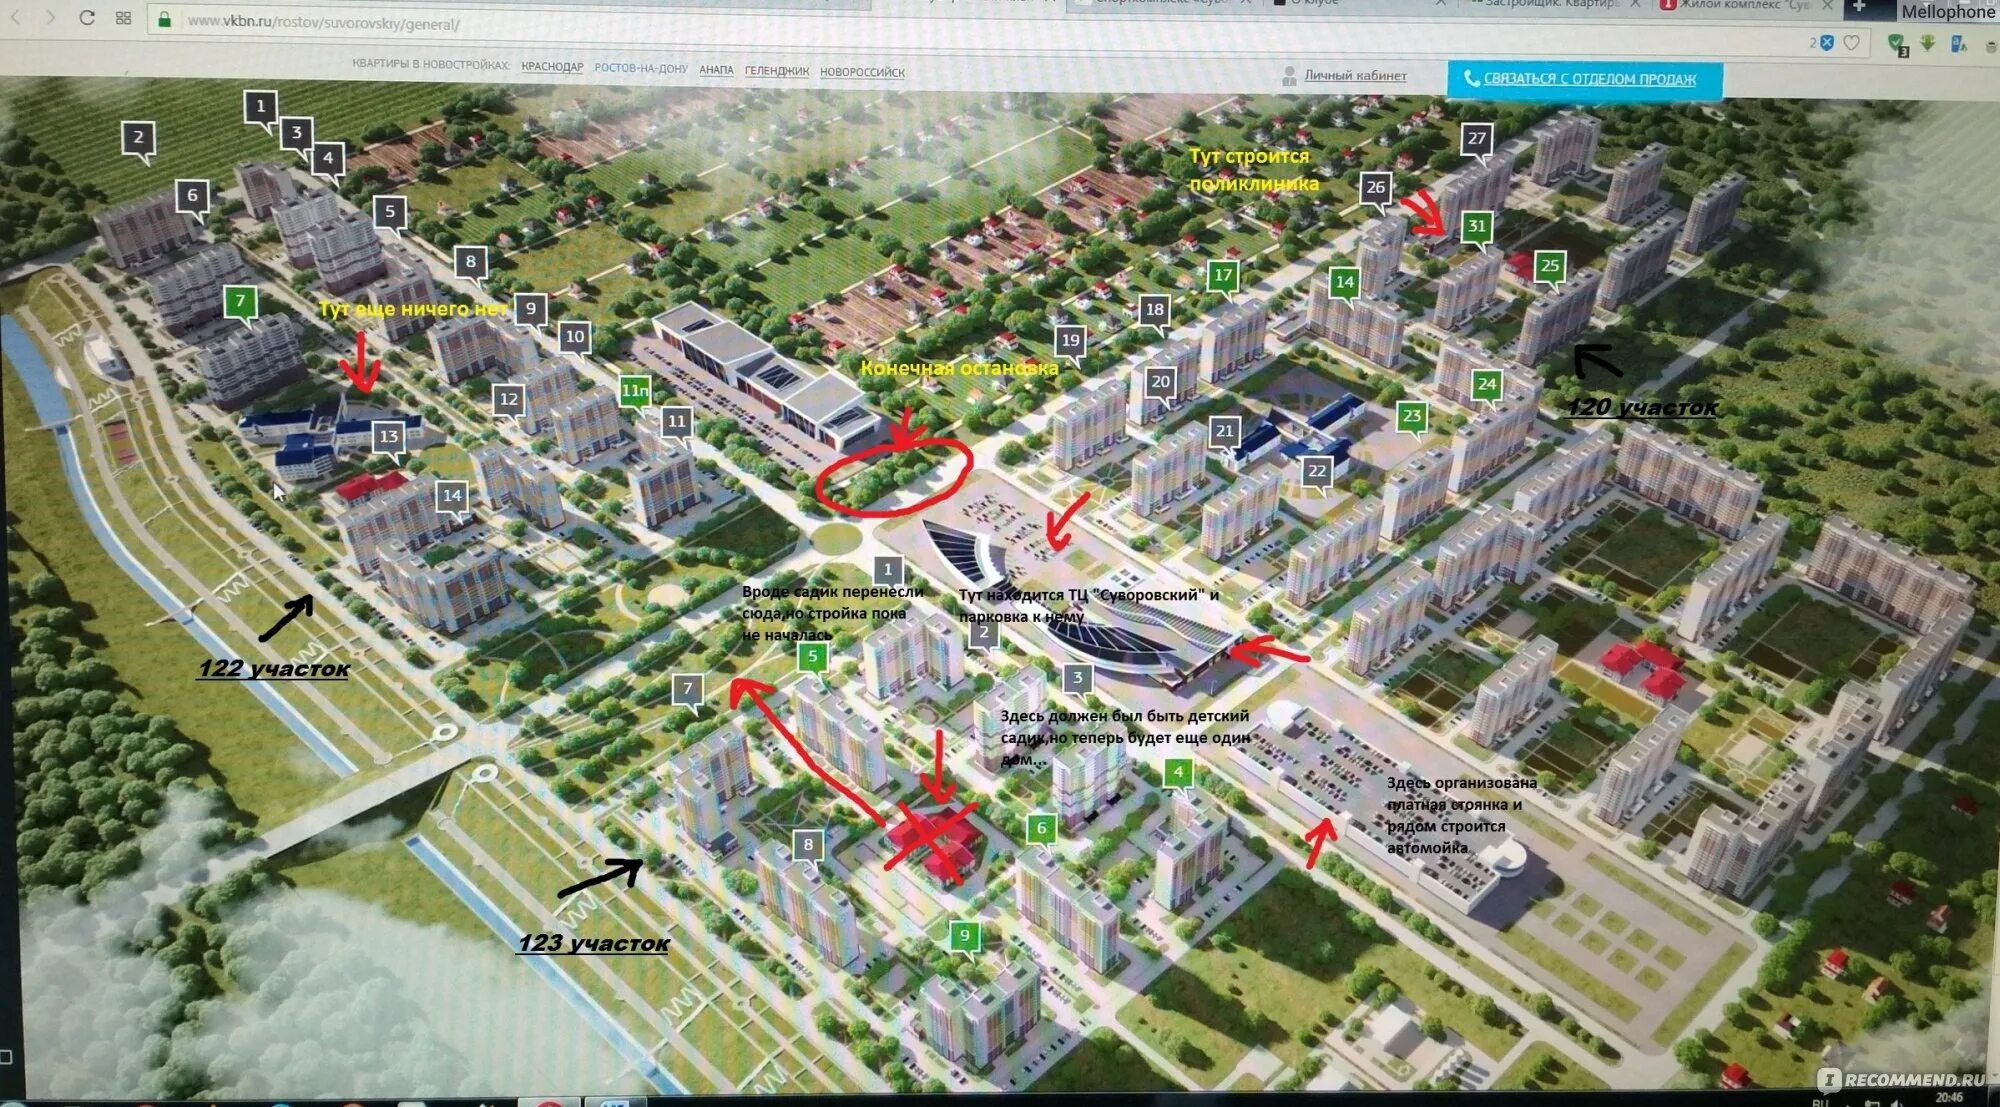
Task: Select the gray marker labeled 11
Action: point(677,424)
